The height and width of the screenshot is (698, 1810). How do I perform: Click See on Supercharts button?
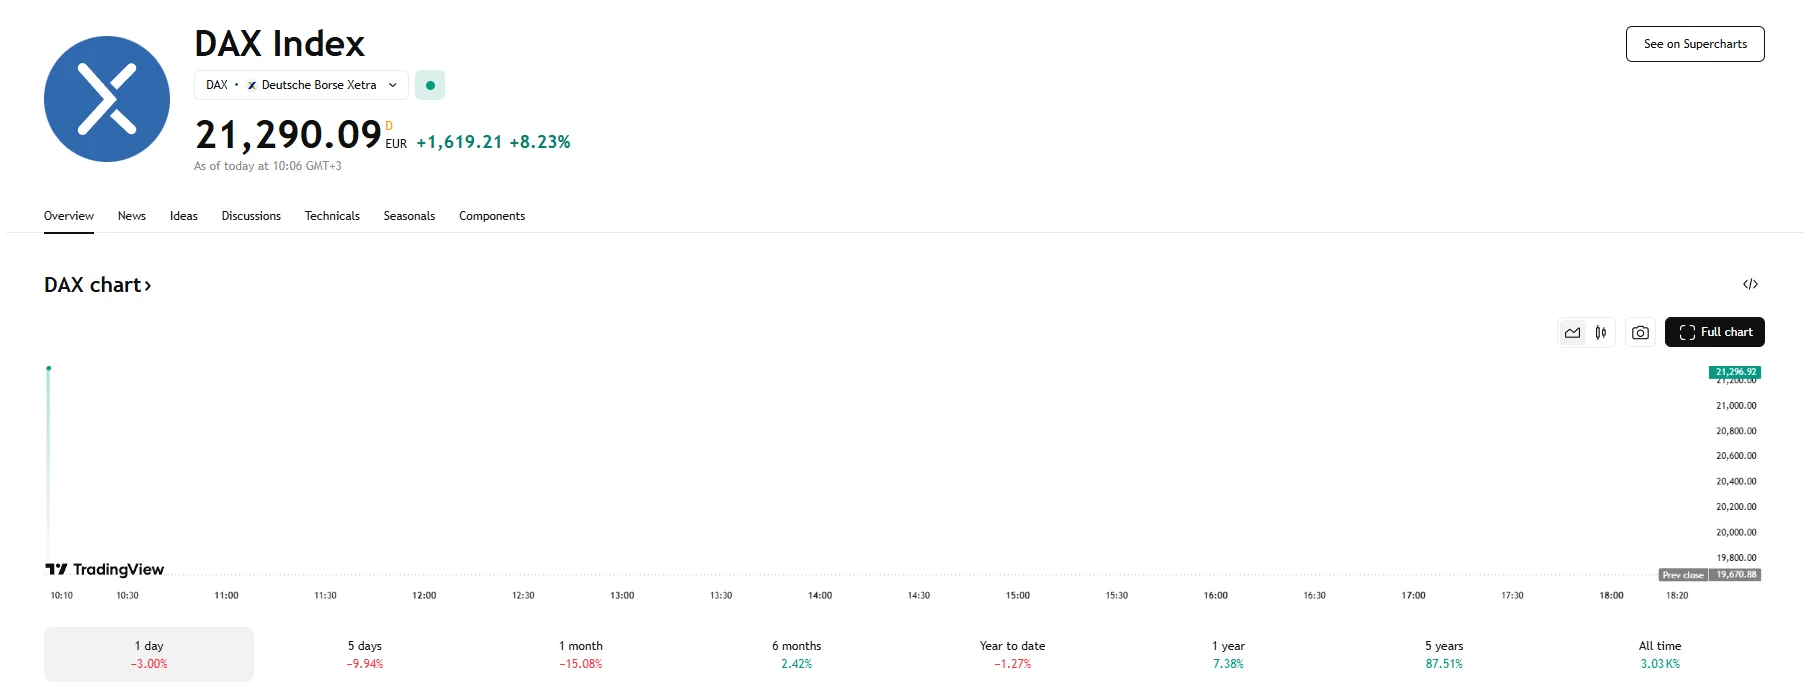pos(1695,44)
